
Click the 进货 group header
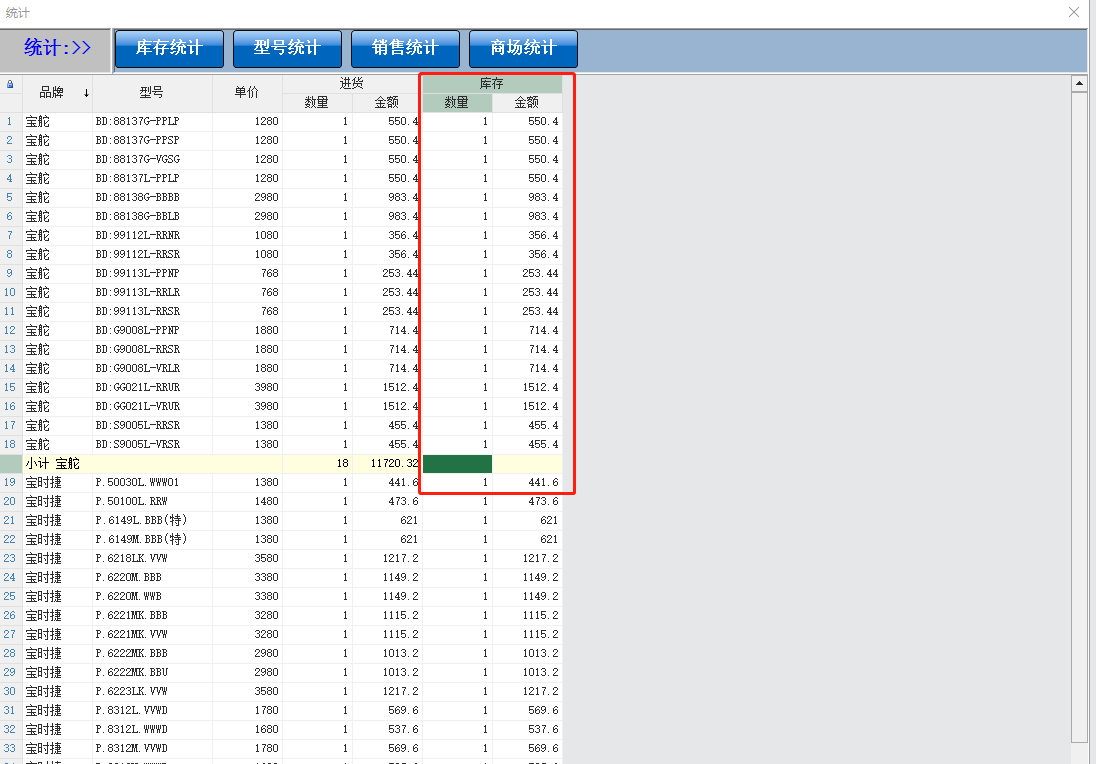[x=352, y=83]
